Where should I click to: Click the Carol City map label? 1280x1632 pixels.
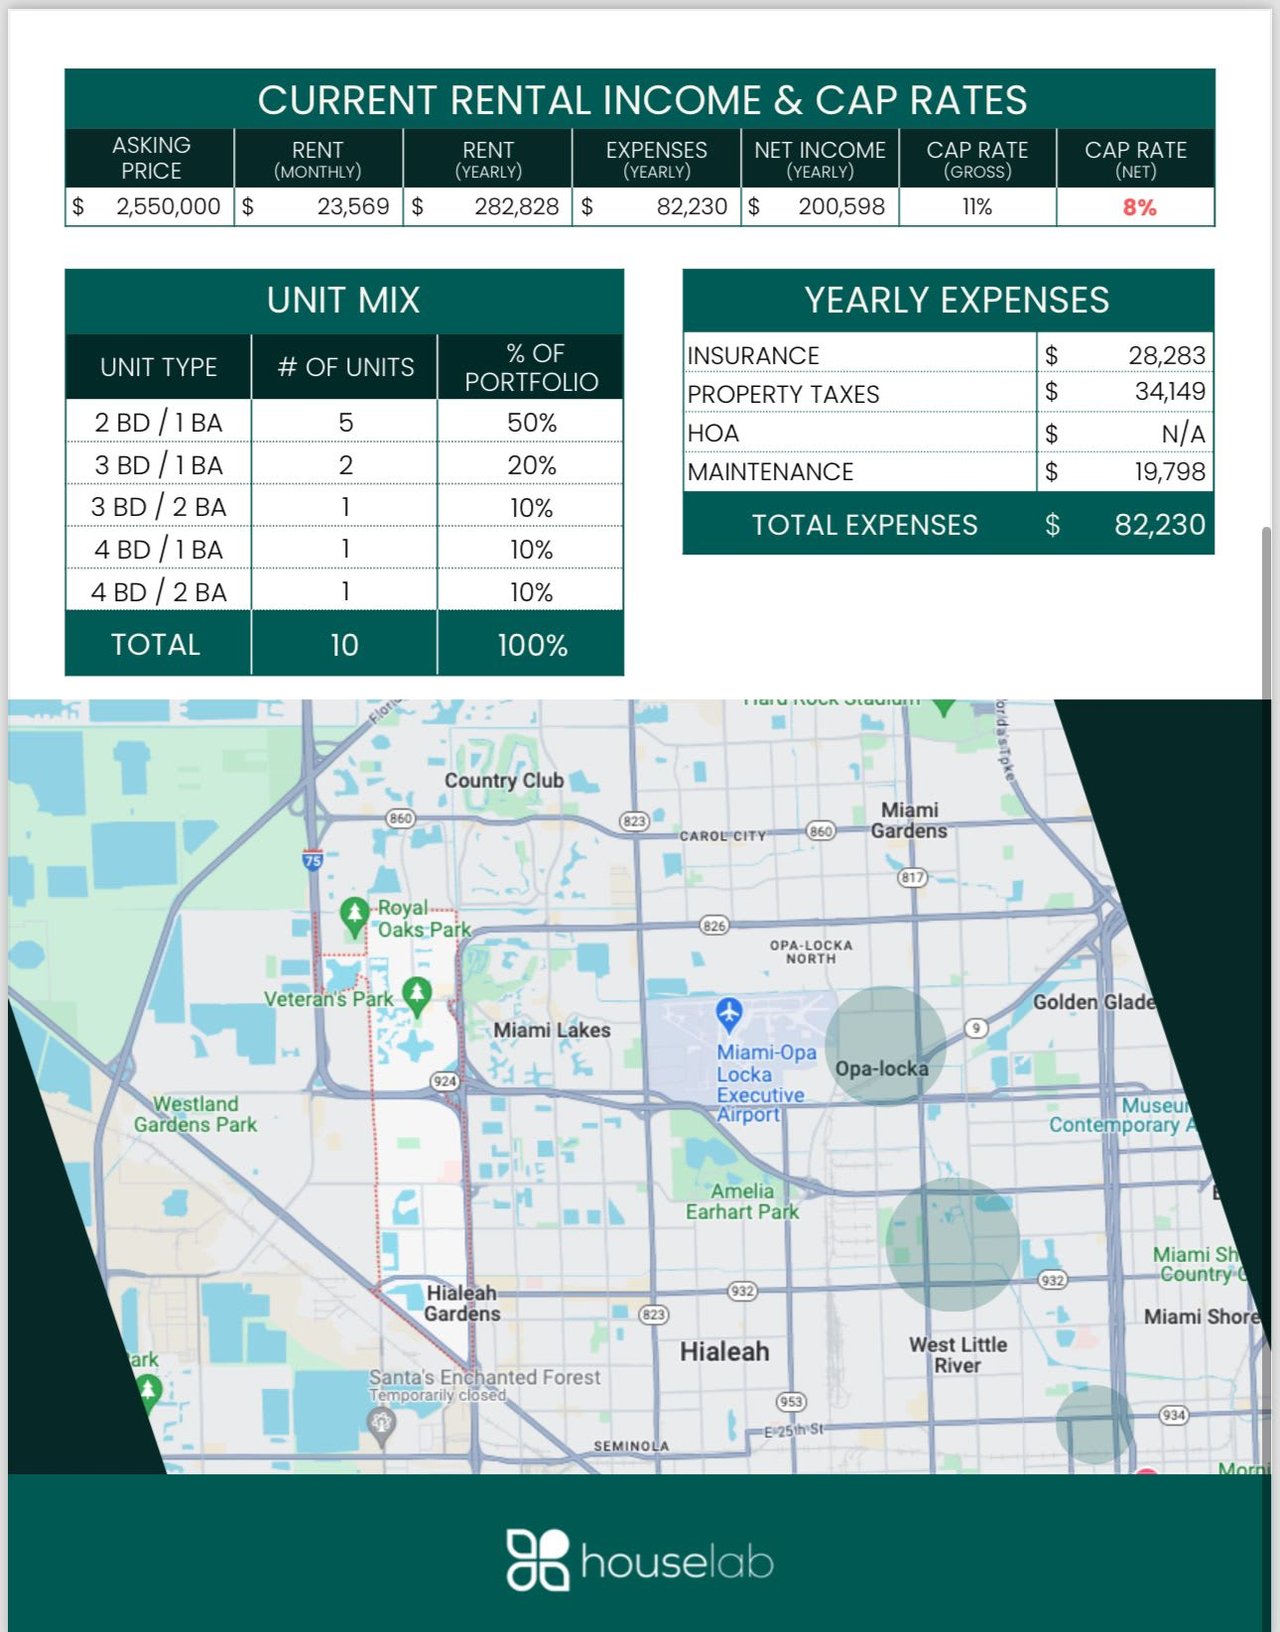(x=722, y=835)
